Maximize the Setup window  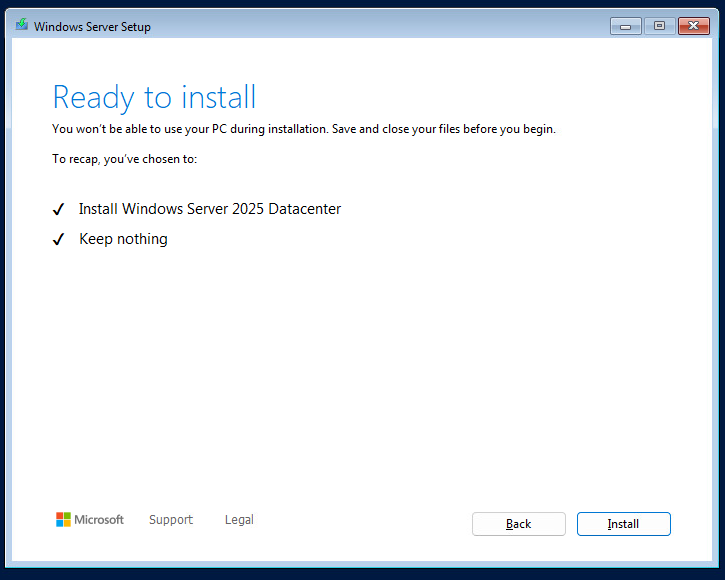658,26
